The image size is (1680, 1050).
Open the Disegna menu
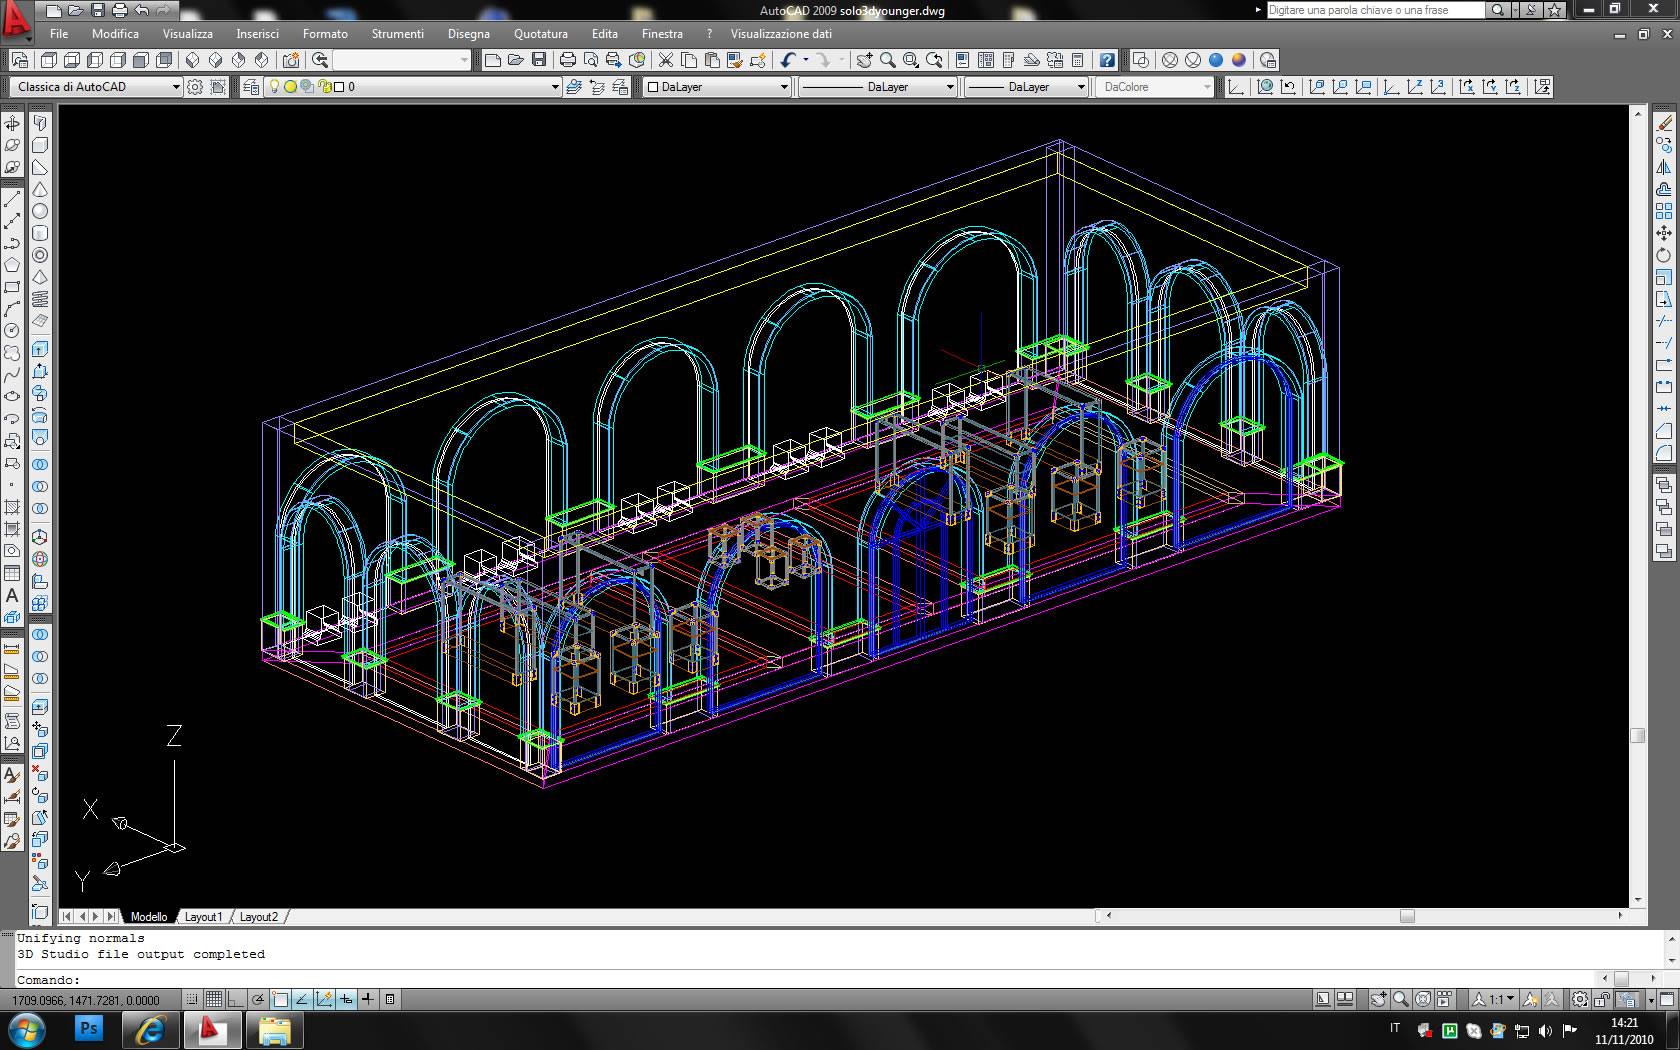pos(468,34)
